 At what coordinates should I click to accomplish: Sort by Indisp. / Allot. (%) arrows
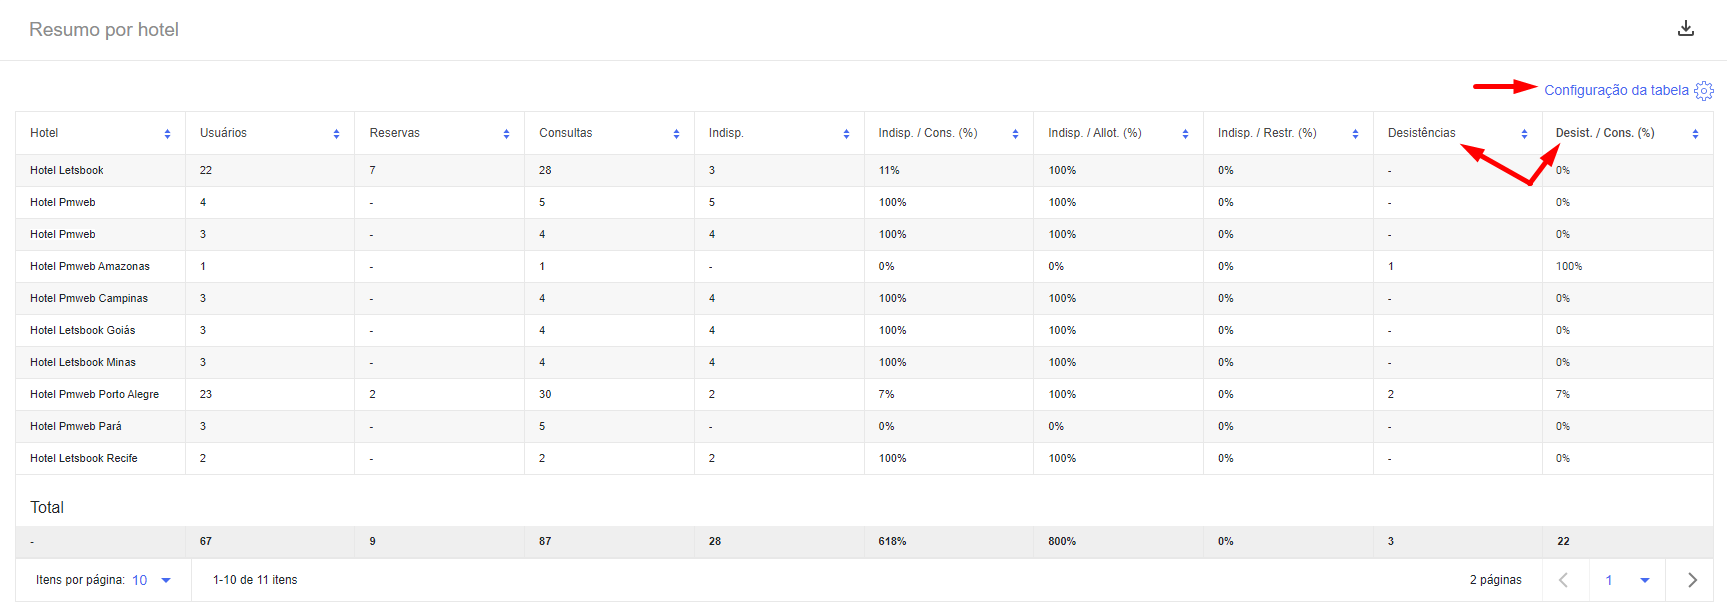point(1185,134)
